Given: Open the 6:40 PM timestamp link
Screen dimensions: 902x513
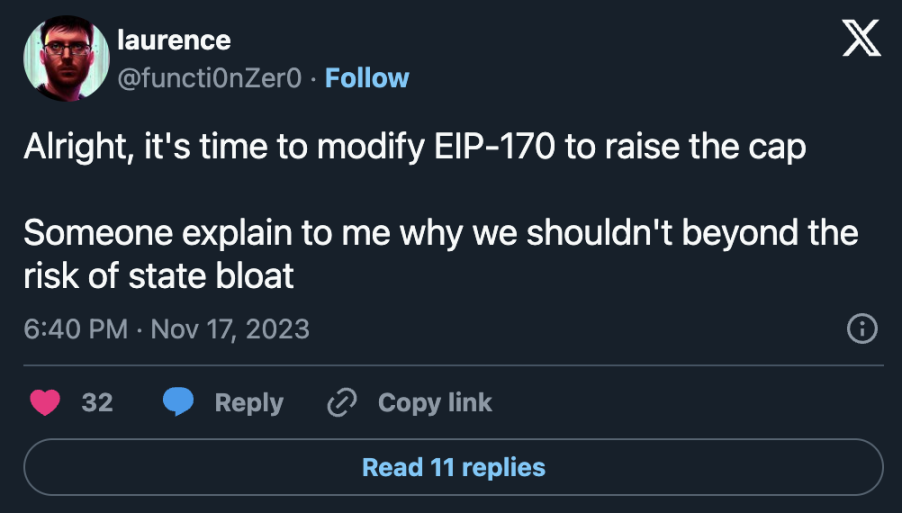Looking at the screenshot, I should click(x=75, y=329).
